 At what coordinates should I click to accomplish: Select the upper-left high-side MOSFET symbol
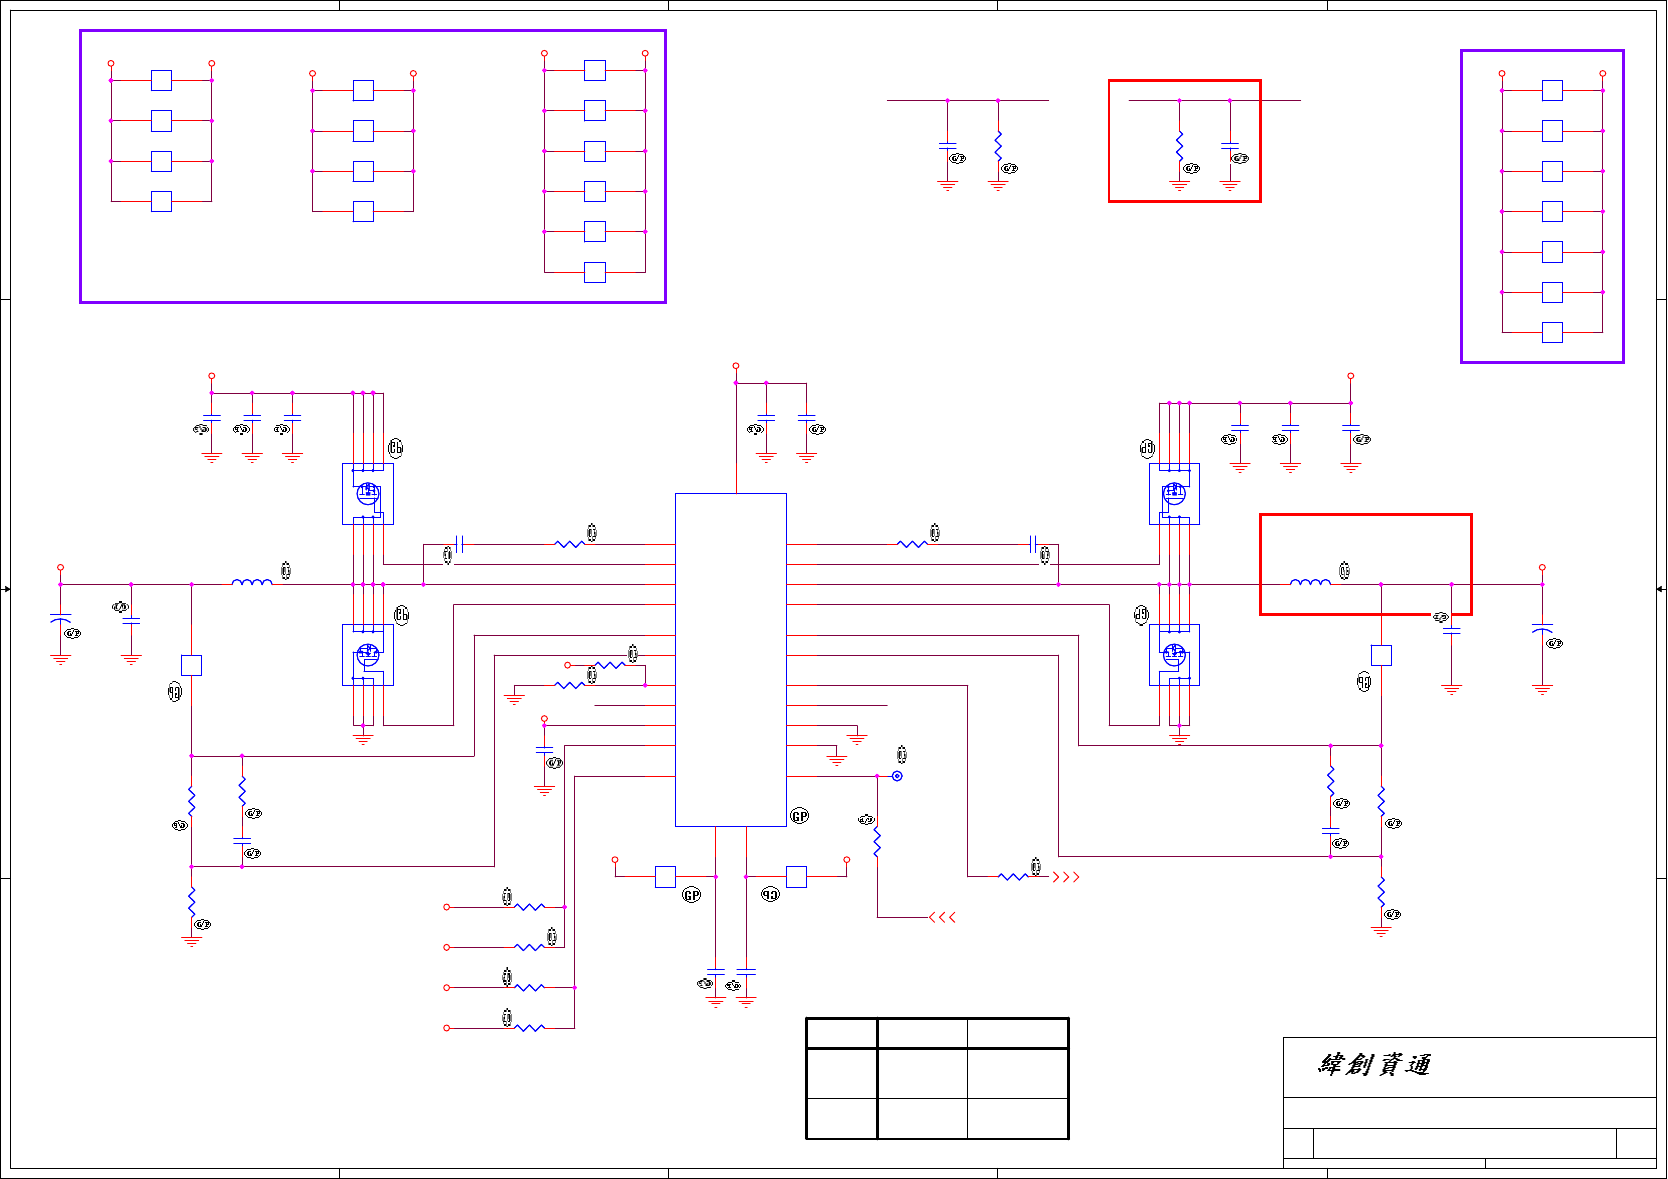pyautogui.click(x=368, y=494)
